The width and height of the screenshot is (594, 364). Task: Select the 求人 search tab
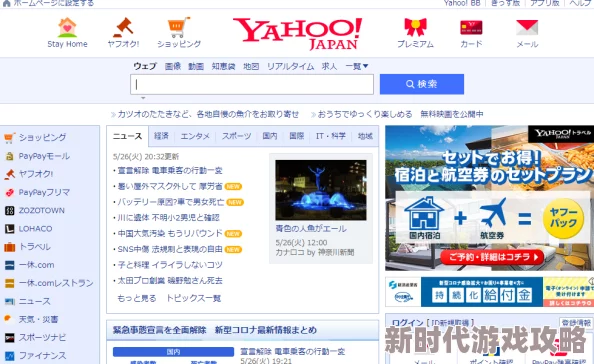click(329, 66)
